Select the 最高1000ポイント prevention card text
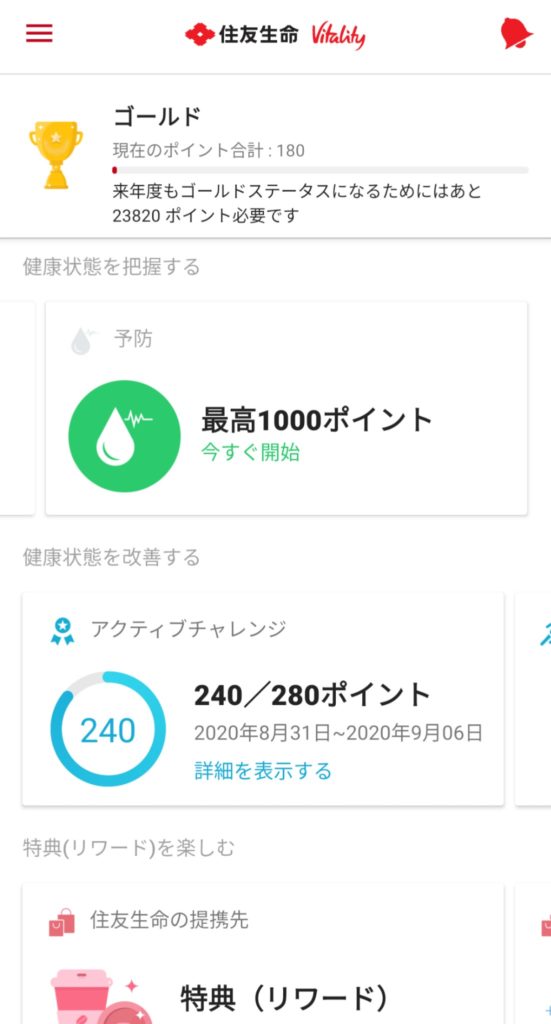The width and height of the screenshot is (551, 1024). click(317, 420)
